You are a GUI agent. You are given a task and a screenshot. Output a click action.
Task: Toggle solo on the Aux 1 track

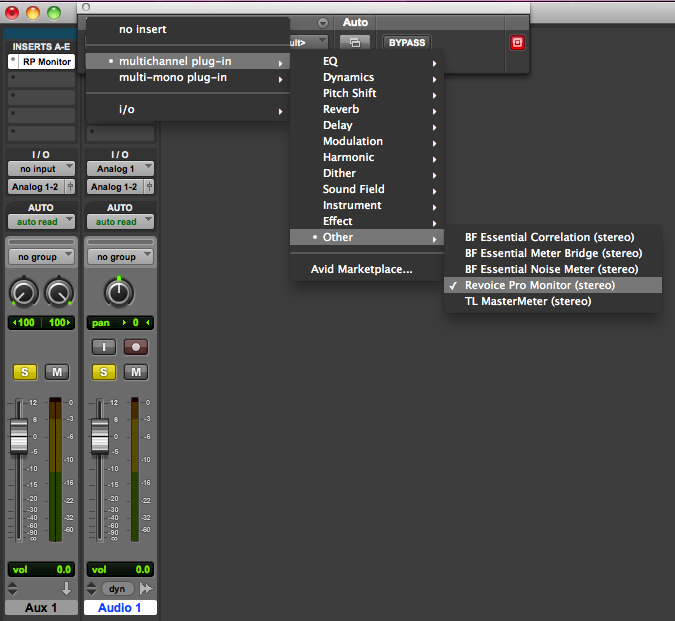23,372
